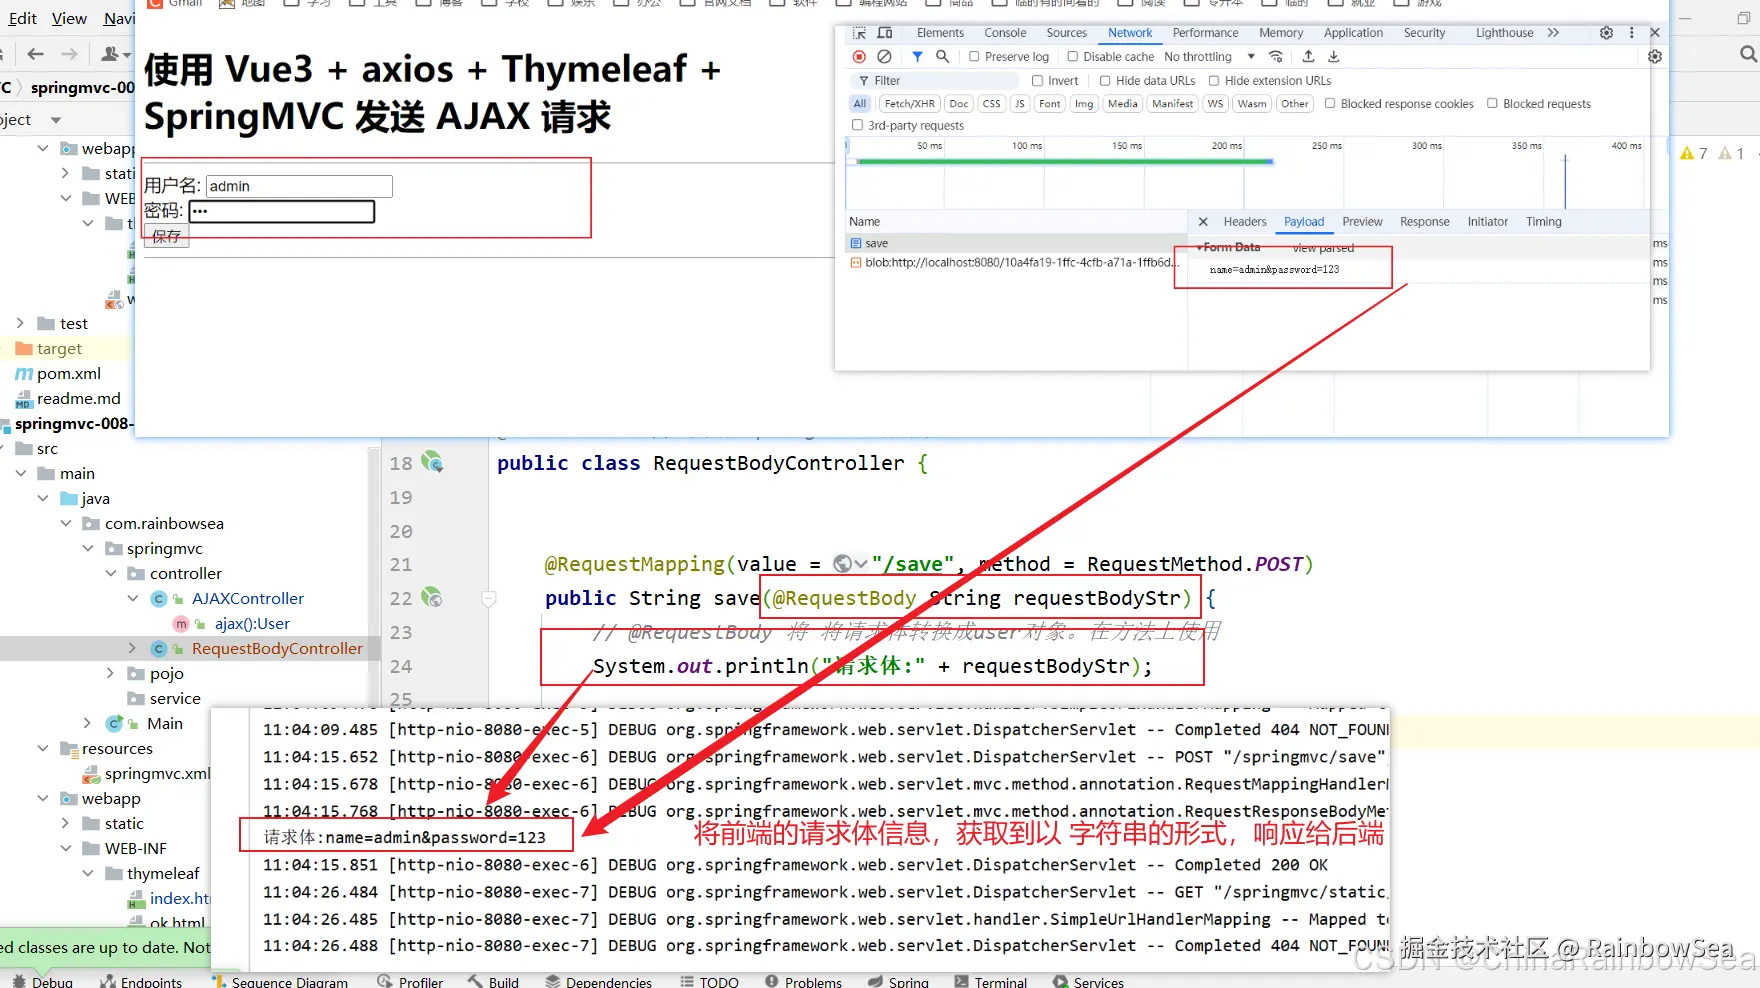
Task: Tick the Hide data URLs checkbox
Action: 1105,81
